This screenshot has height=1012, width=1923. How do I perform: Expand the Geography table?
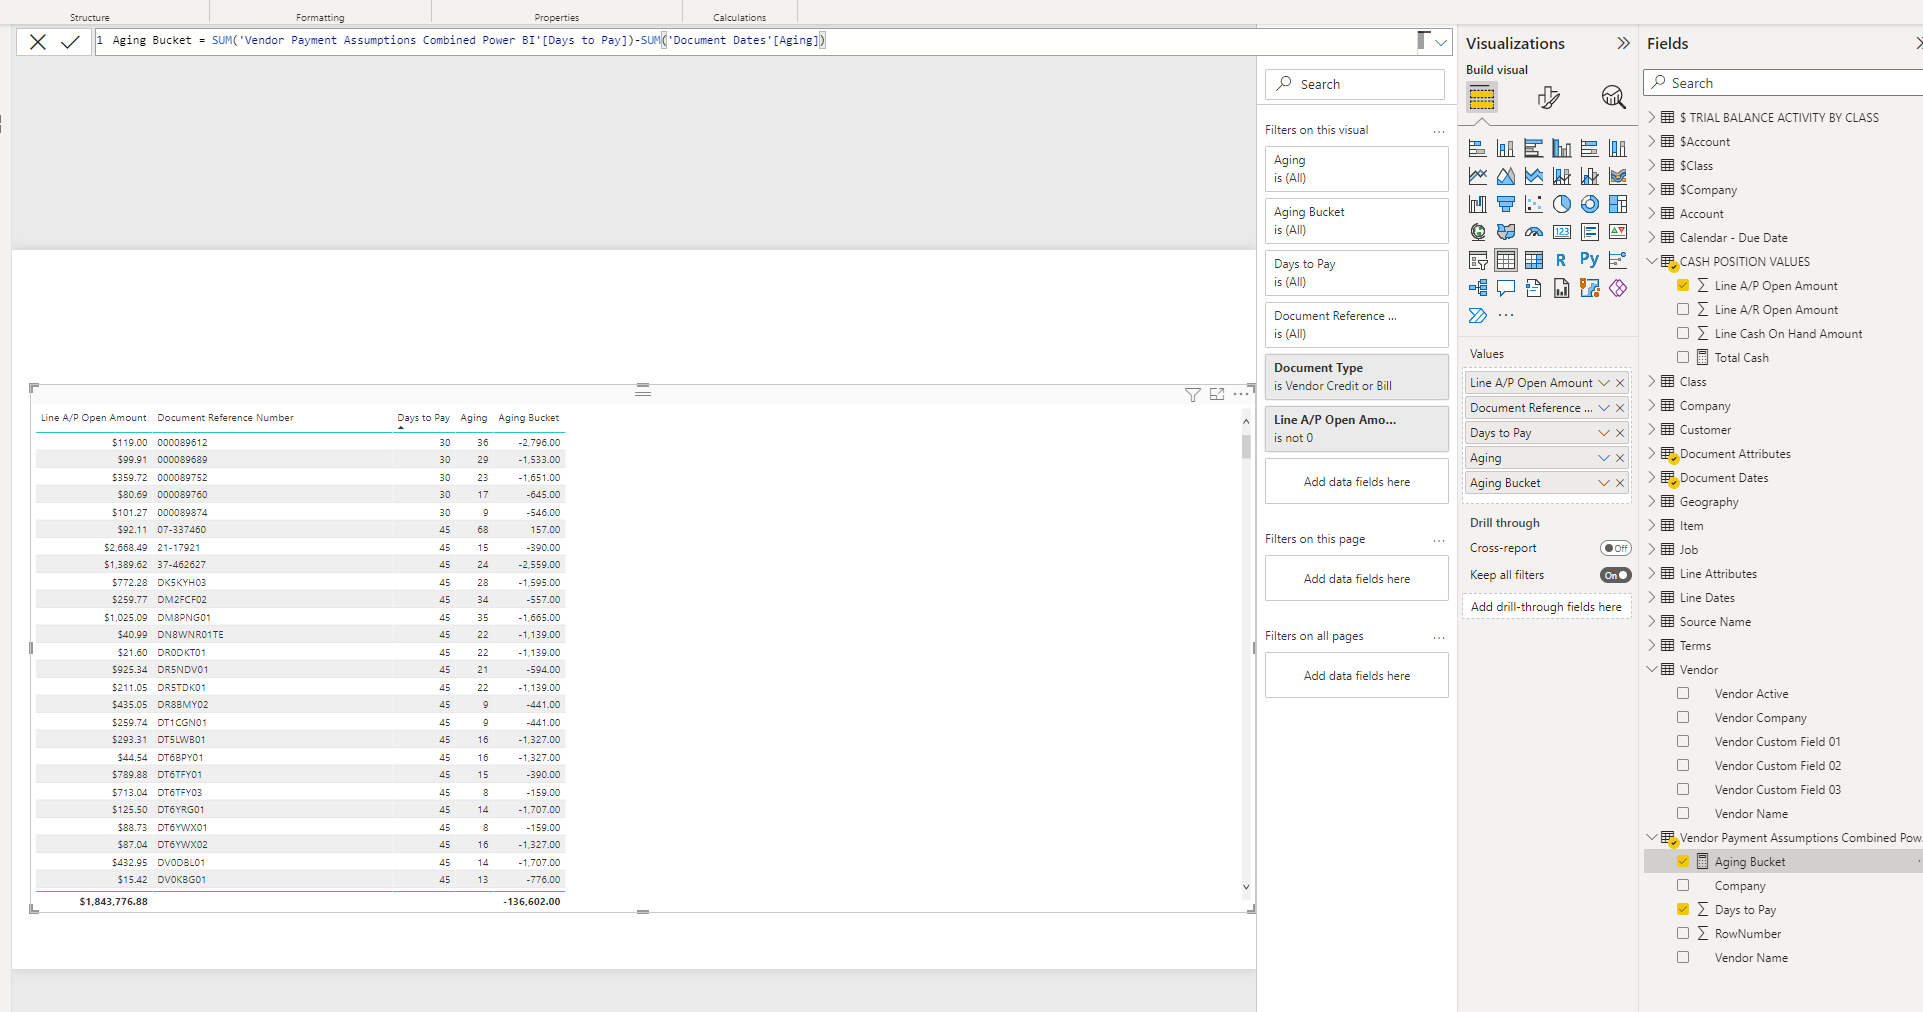[1652, 501]
